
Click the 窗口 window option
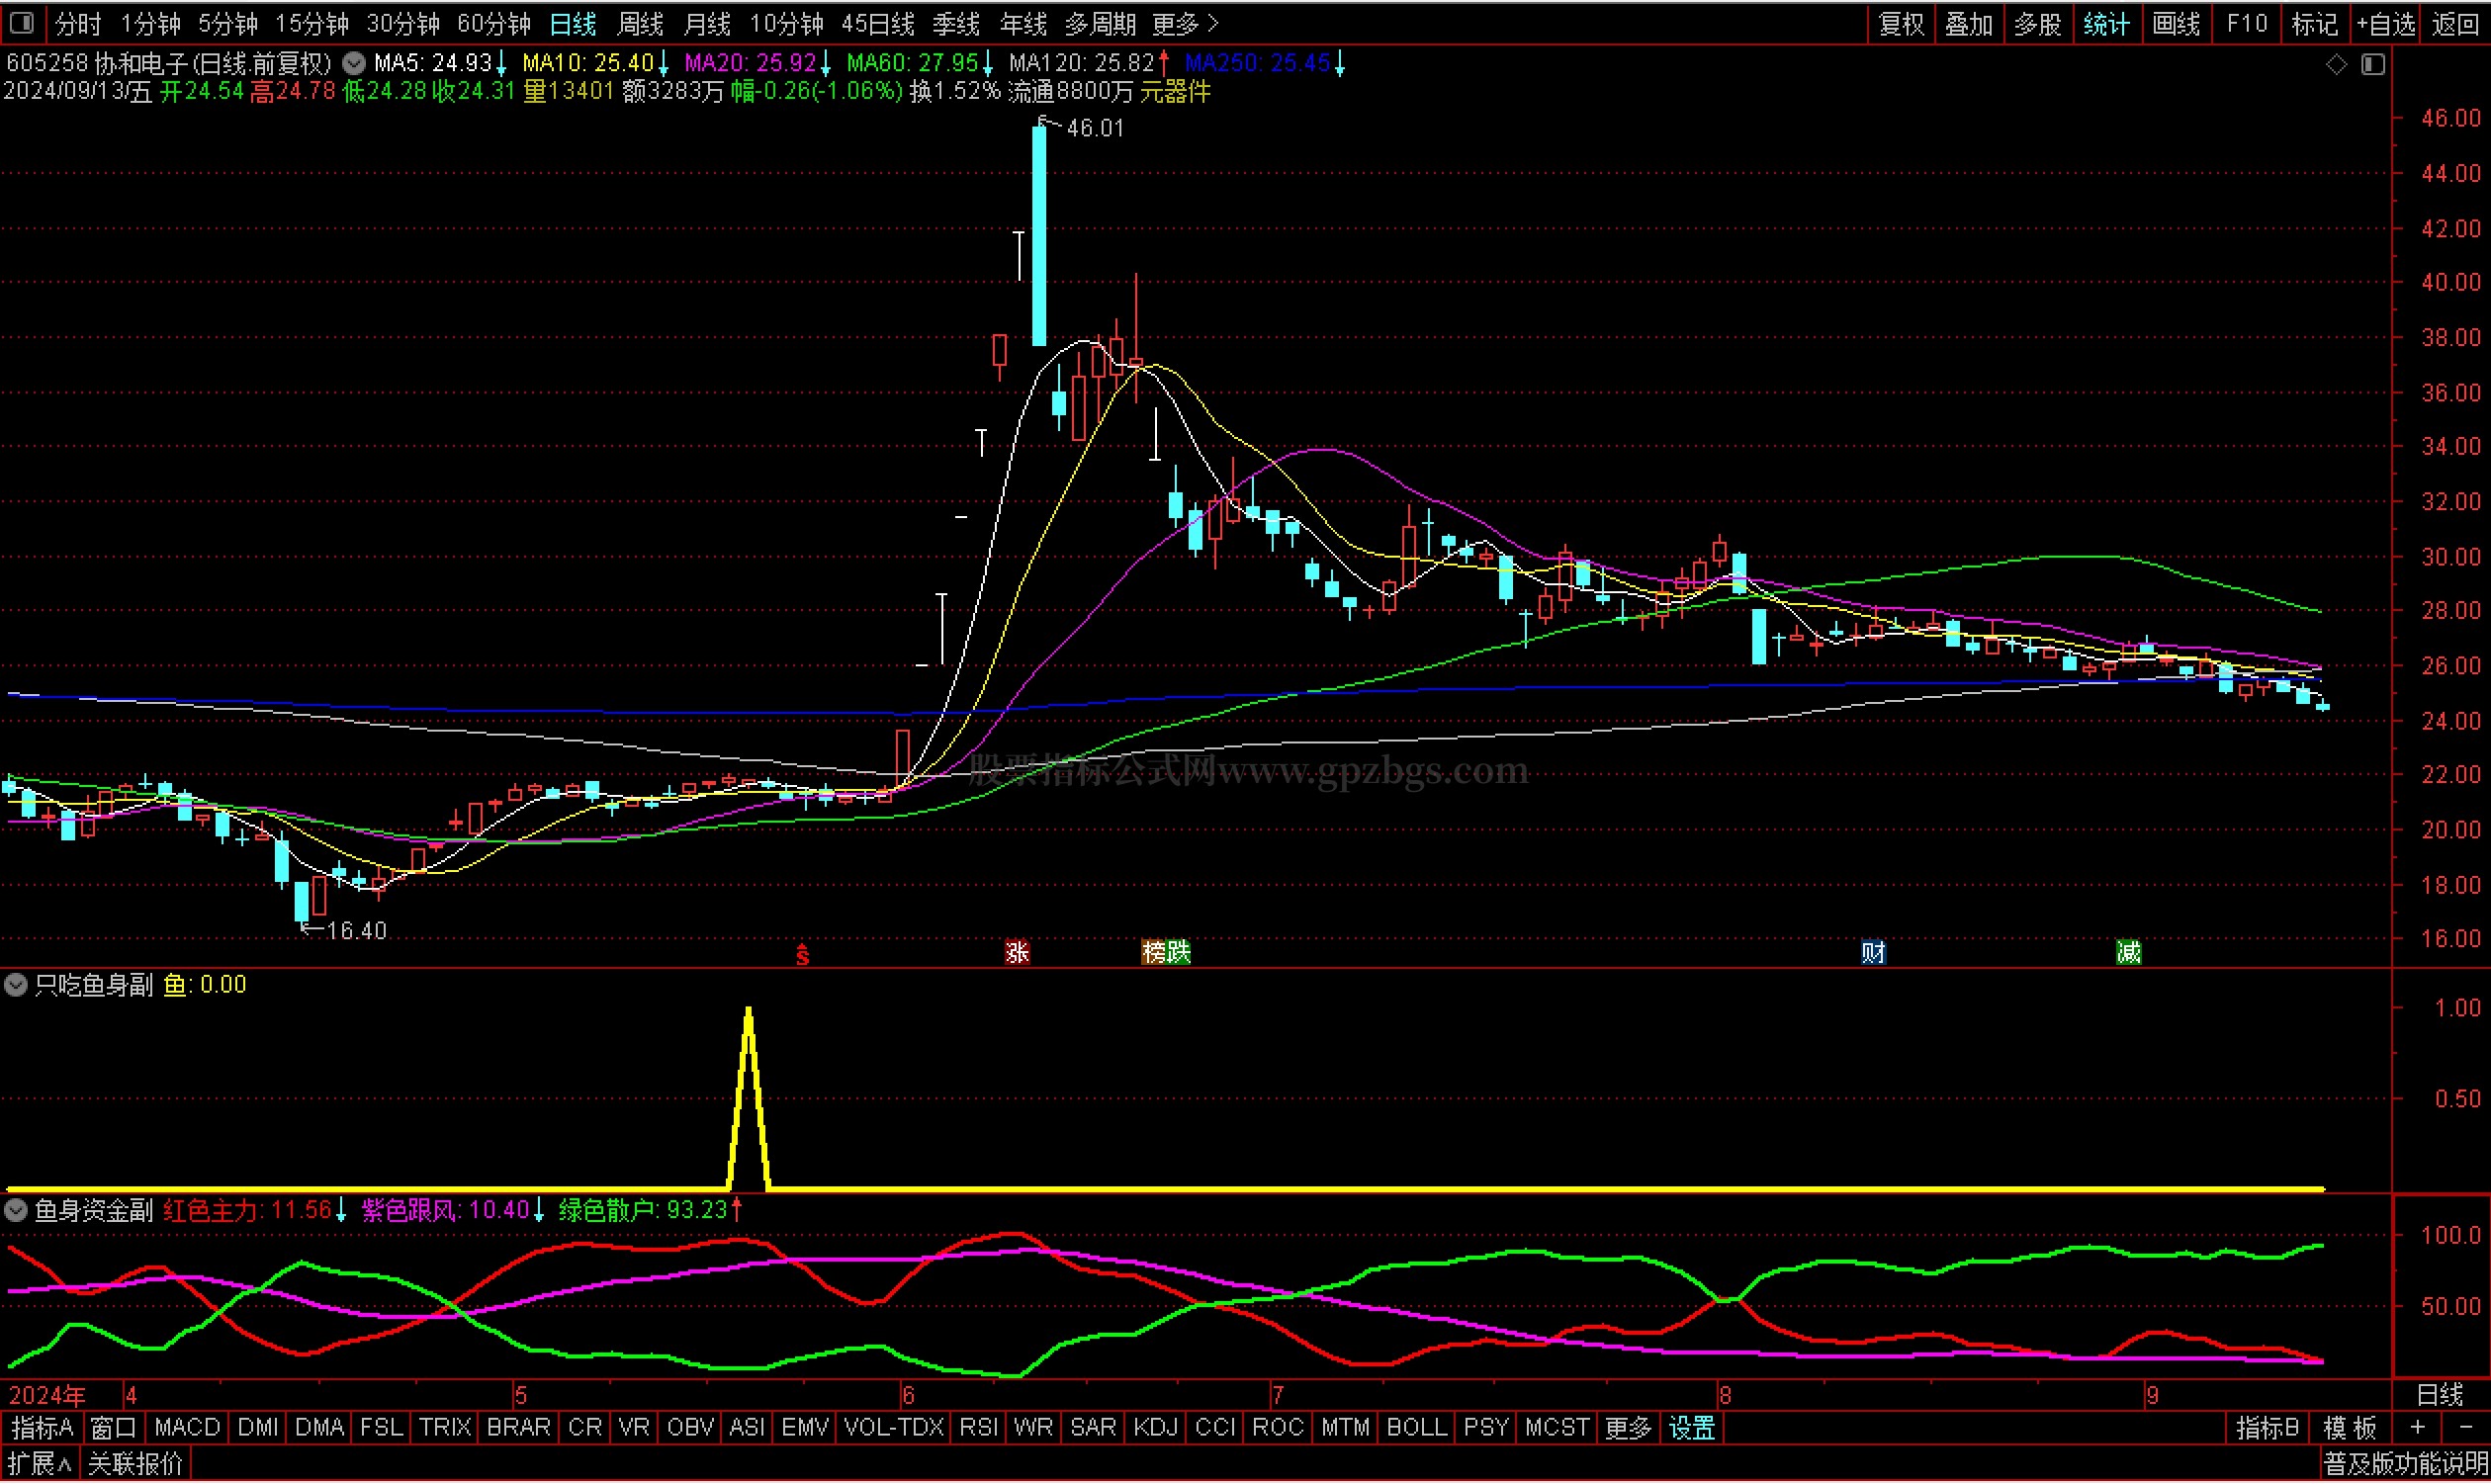tap(113, 1428)
